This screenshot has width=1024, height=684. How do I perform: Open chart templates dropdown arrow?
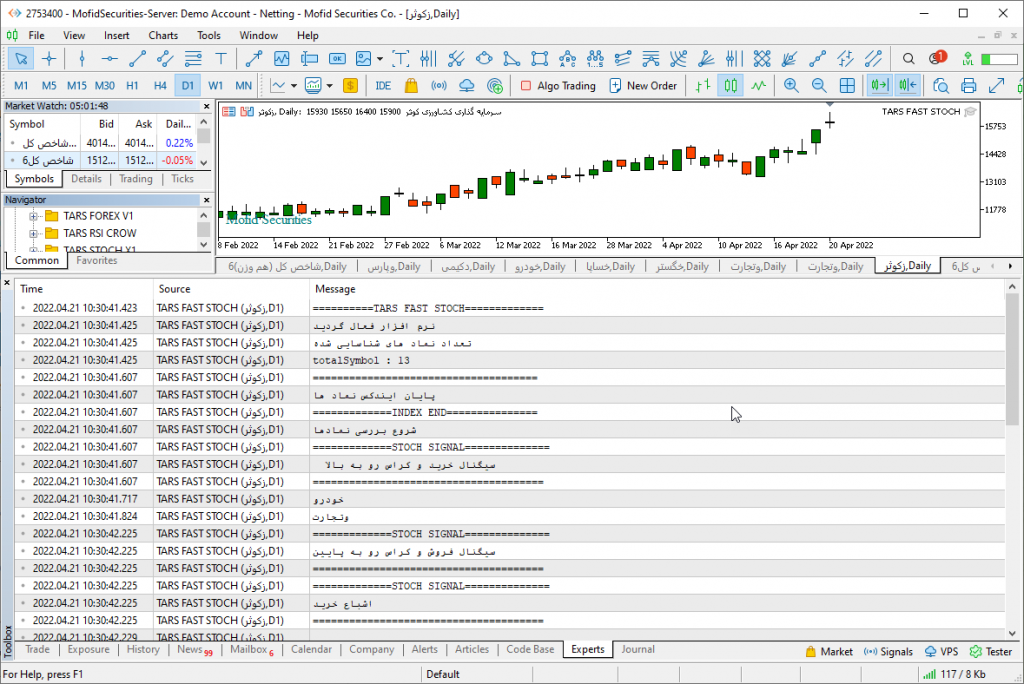point(329,86)
